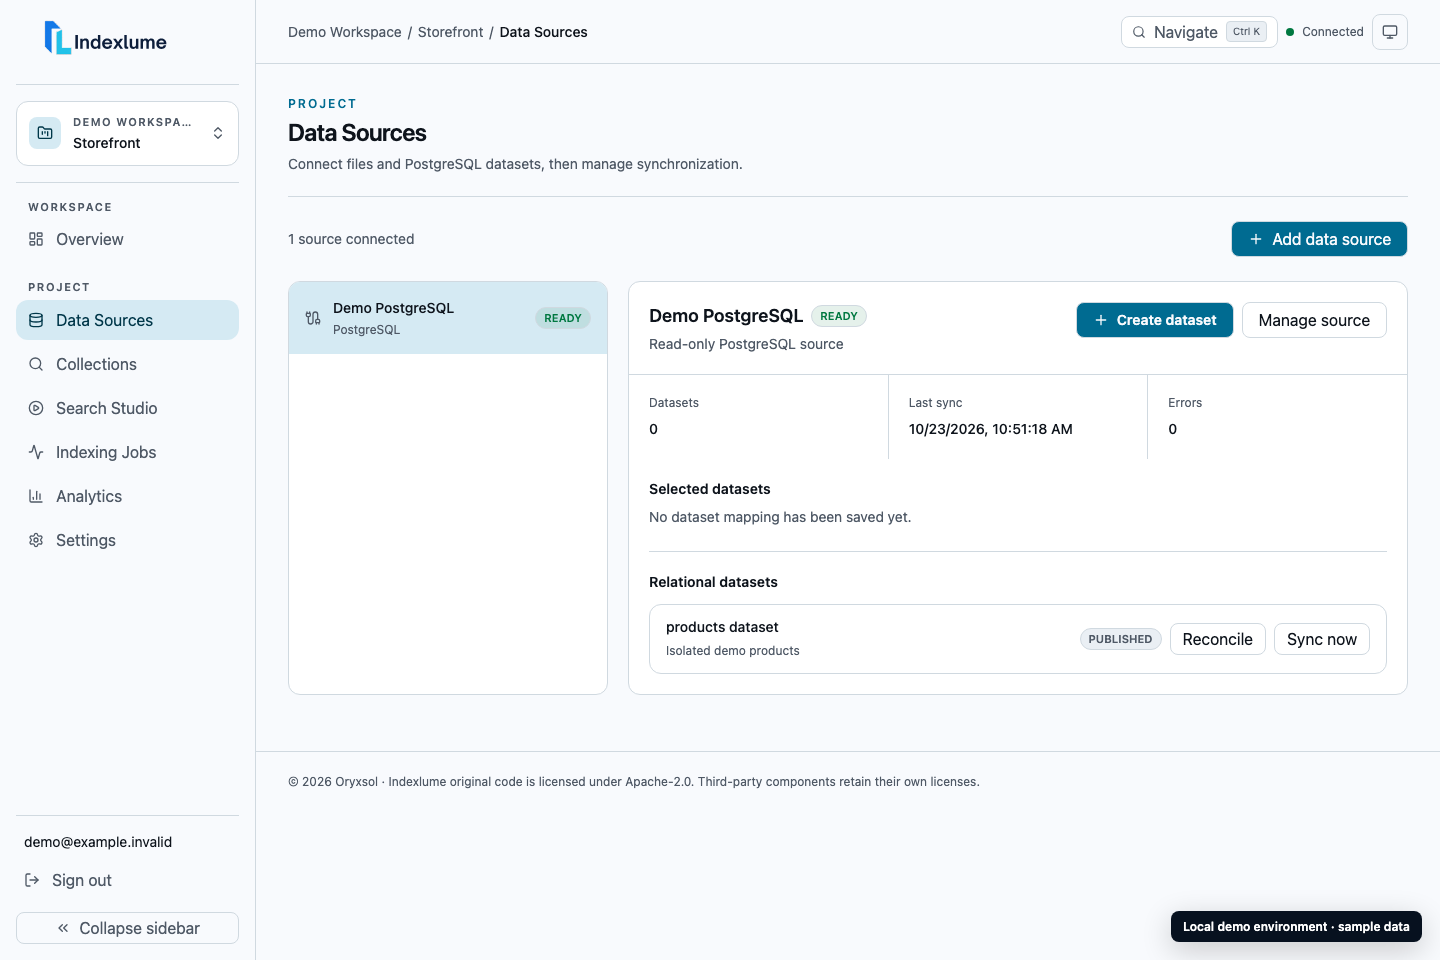The width and height of the screenshot is (1440, 960).
Task: Click Reconcile for products dataset
Action: pyautogui.click(x=1218, y=639)
